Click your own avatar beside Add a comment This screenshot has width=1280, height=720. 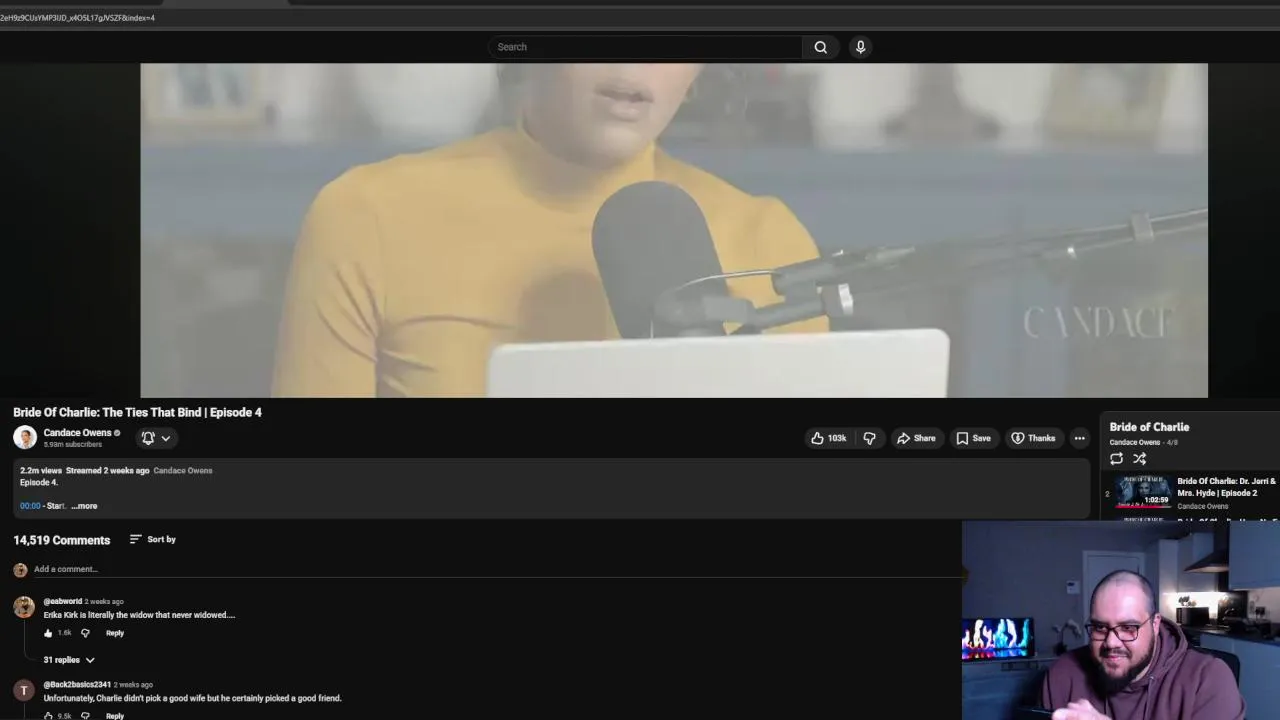pos(20,570)
